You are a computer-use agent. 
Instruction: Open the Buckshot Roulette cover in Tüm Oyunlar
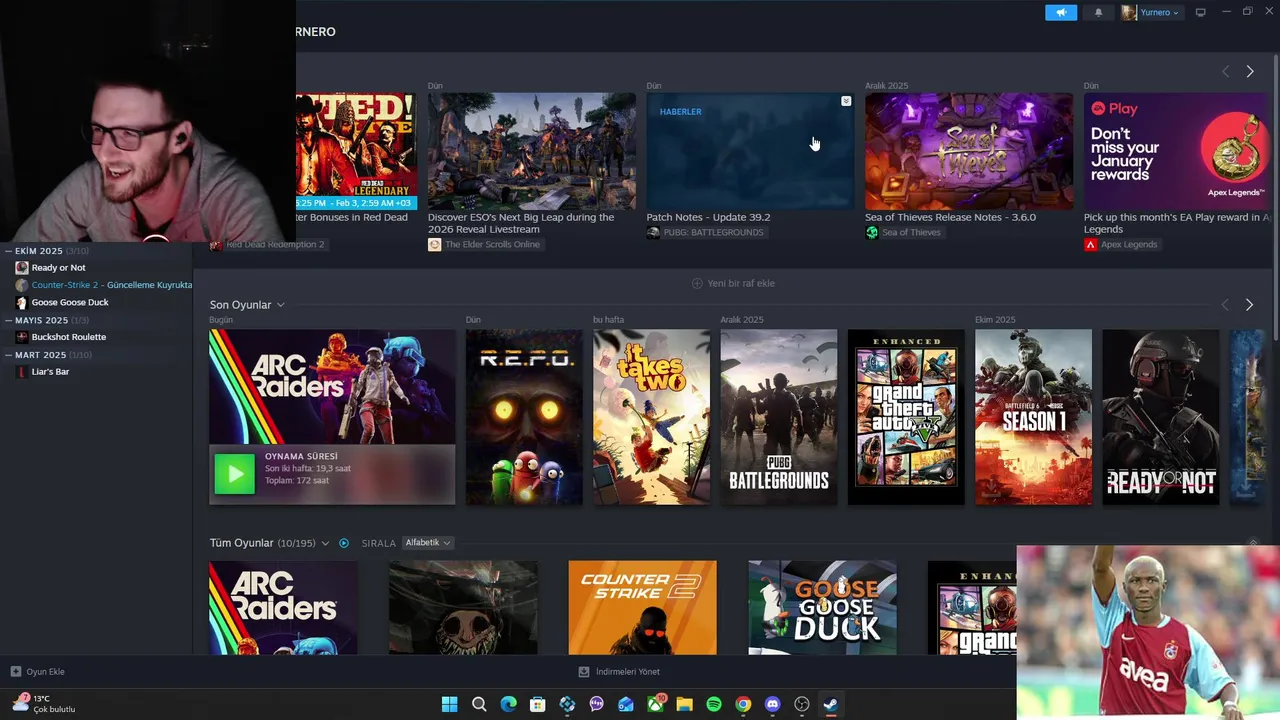[x=463, y=608]
